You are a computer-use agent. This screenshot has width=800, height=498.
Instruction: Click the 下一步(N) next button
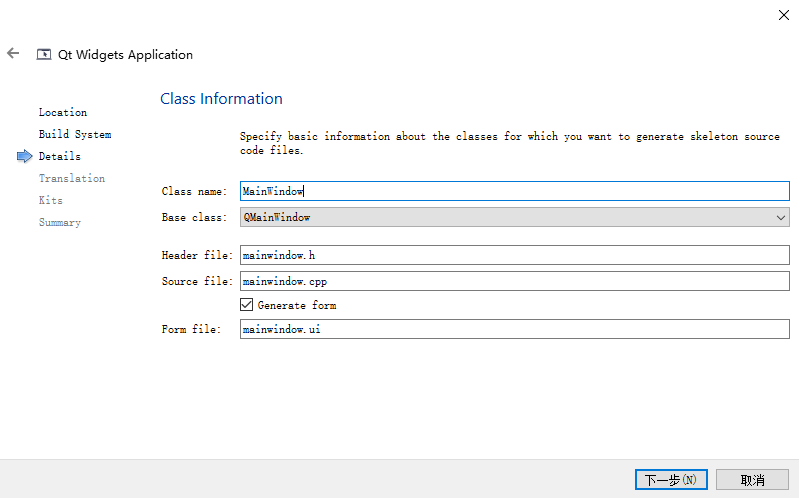point(671,480)
